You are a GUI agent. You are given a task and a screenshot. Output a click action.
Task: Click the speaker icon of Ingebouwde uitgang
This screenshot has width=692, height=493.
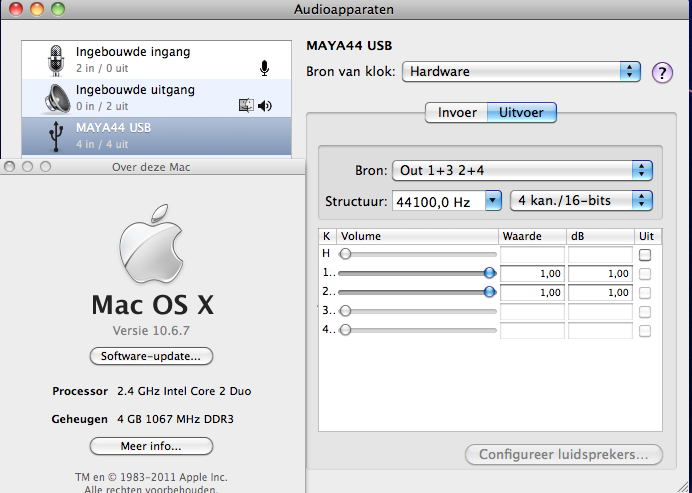click(x=57, y=99)
